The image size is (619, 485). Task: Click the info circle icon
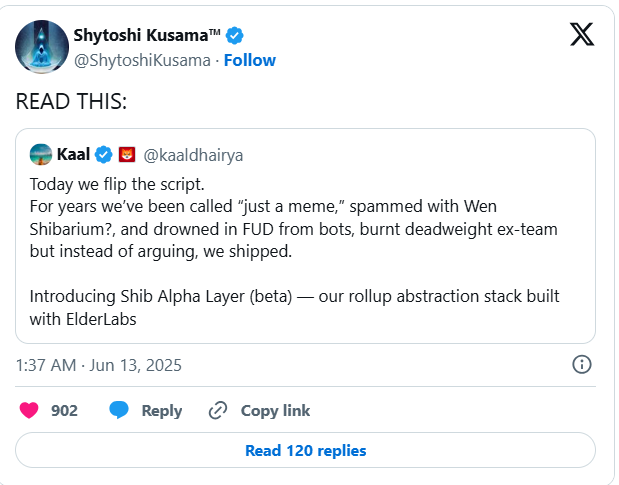pyautogui.click(x=581, y=364)
